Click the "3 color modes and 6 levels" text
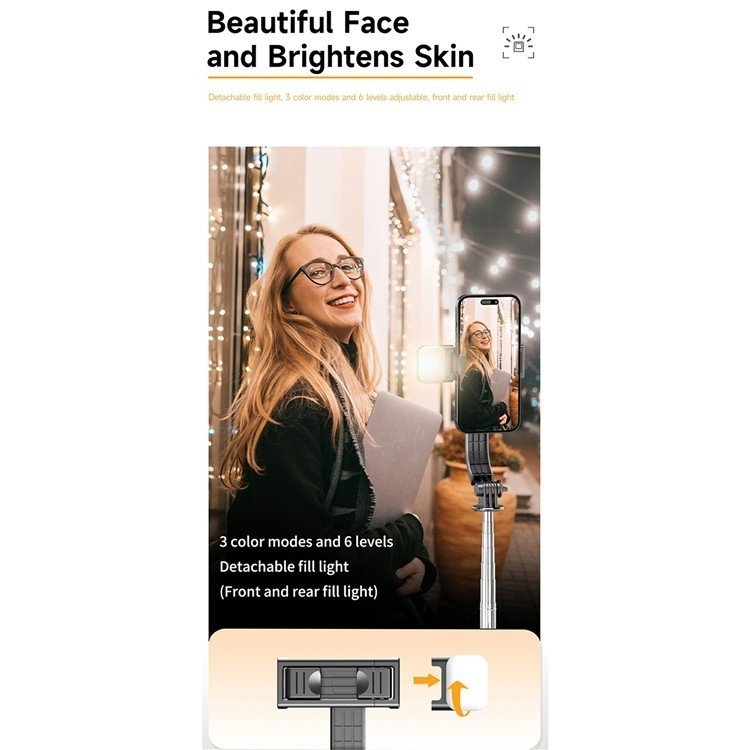Image resolution: width=750 pixels, height=750 pixels. [306, 541]
